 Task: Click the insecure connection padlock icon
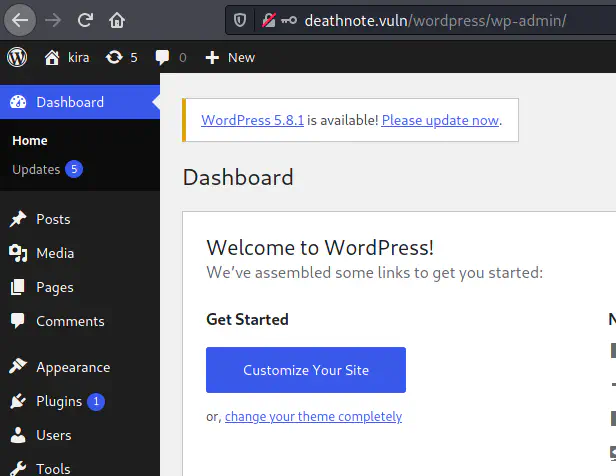[x=268, y=20]
